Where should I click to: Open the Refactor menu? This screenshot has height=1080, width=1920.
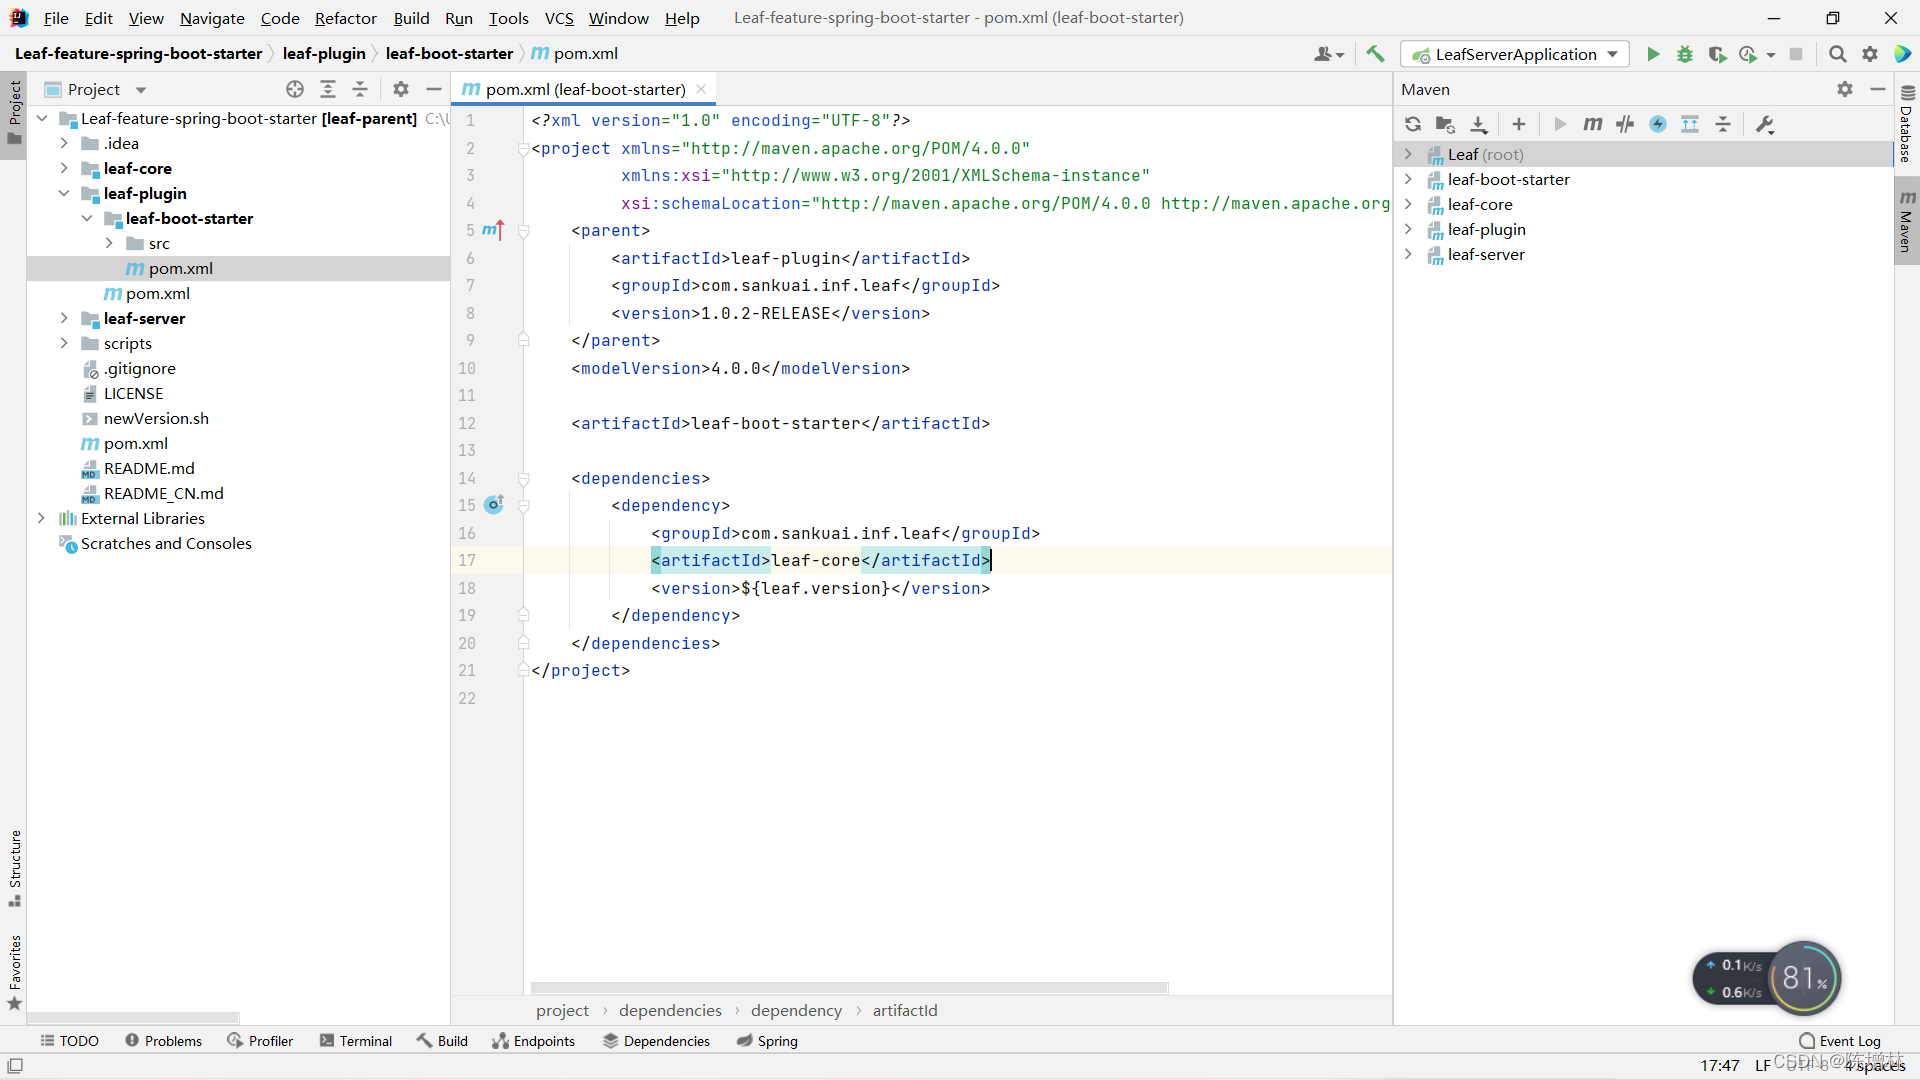345,18
